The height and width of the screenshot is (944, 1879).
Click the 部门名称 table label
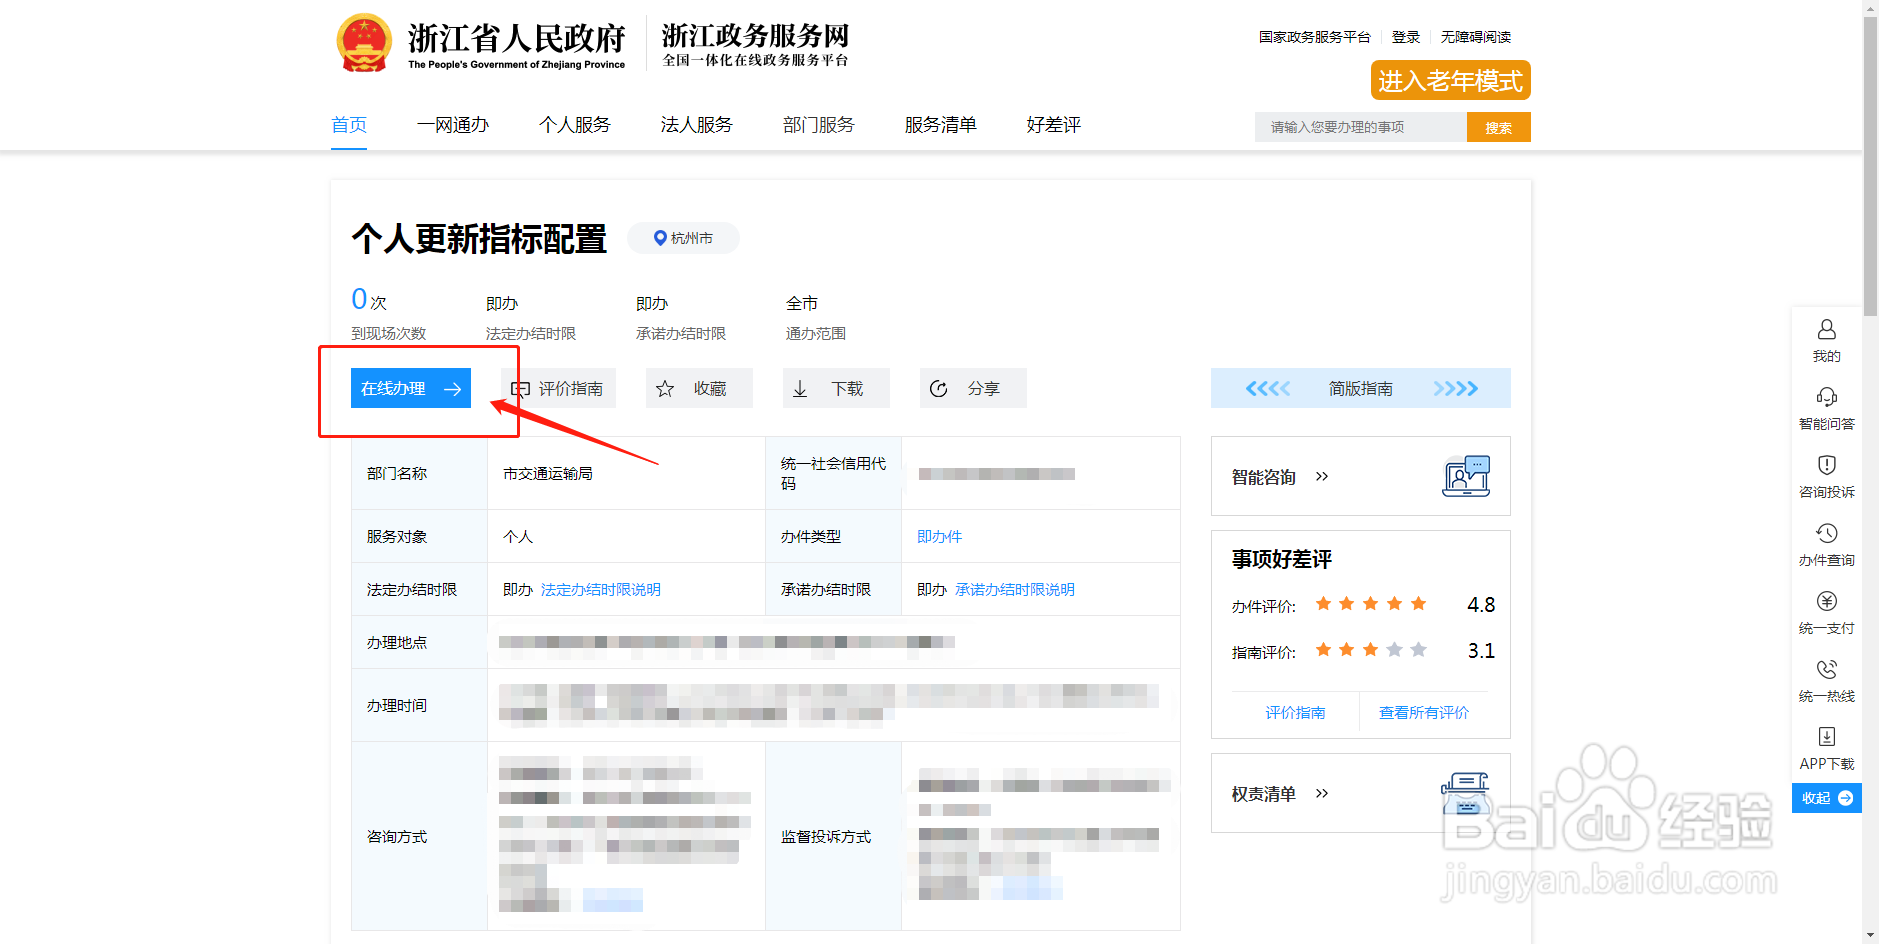(397, 474)
